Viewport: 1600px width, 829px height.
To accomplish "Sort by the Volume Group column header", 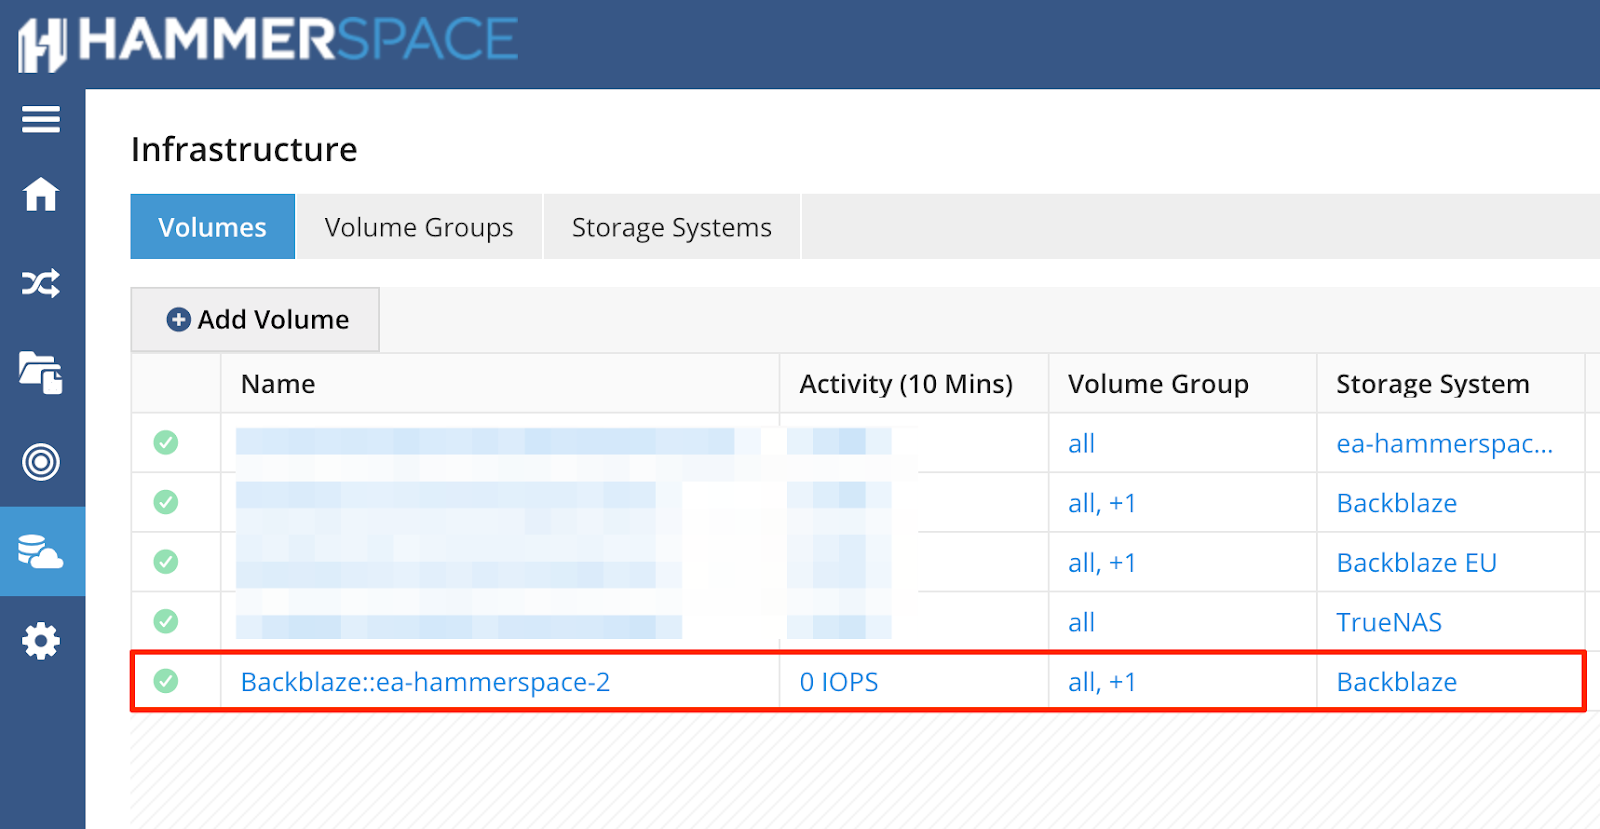I will click(x=1183, y=384).
